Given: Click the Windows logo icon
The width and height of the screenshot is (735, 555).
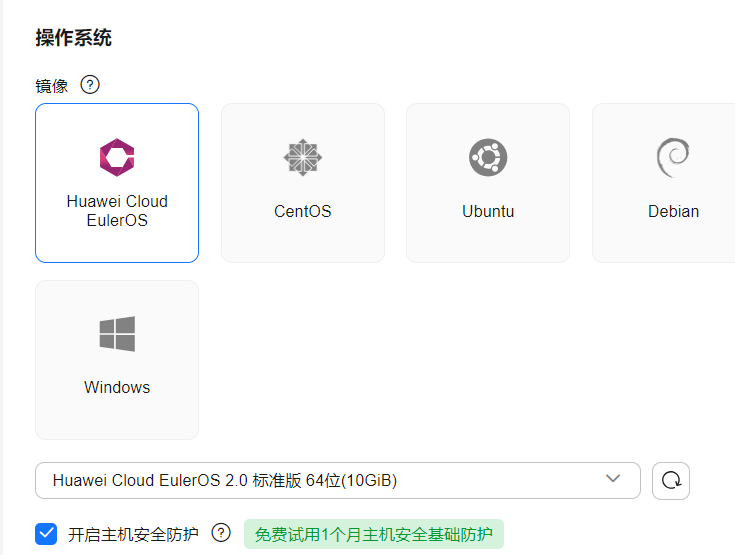Looking at the screenshot, I should pos(117,334).
